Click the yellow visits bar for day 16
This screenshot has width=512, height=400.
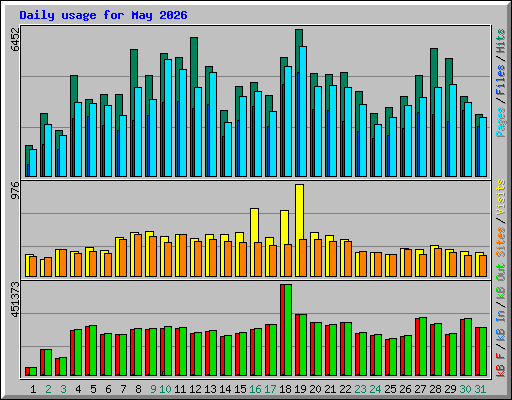click(254, 225)
